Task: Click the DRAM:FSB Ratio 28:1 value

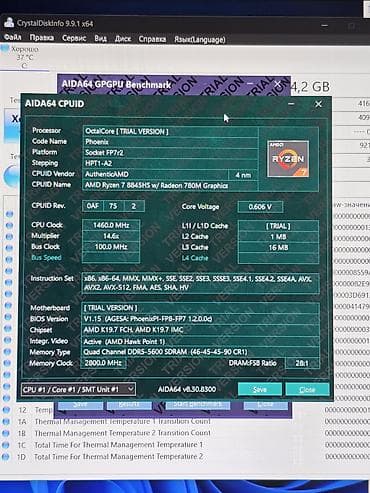Action: coord(302,363)
